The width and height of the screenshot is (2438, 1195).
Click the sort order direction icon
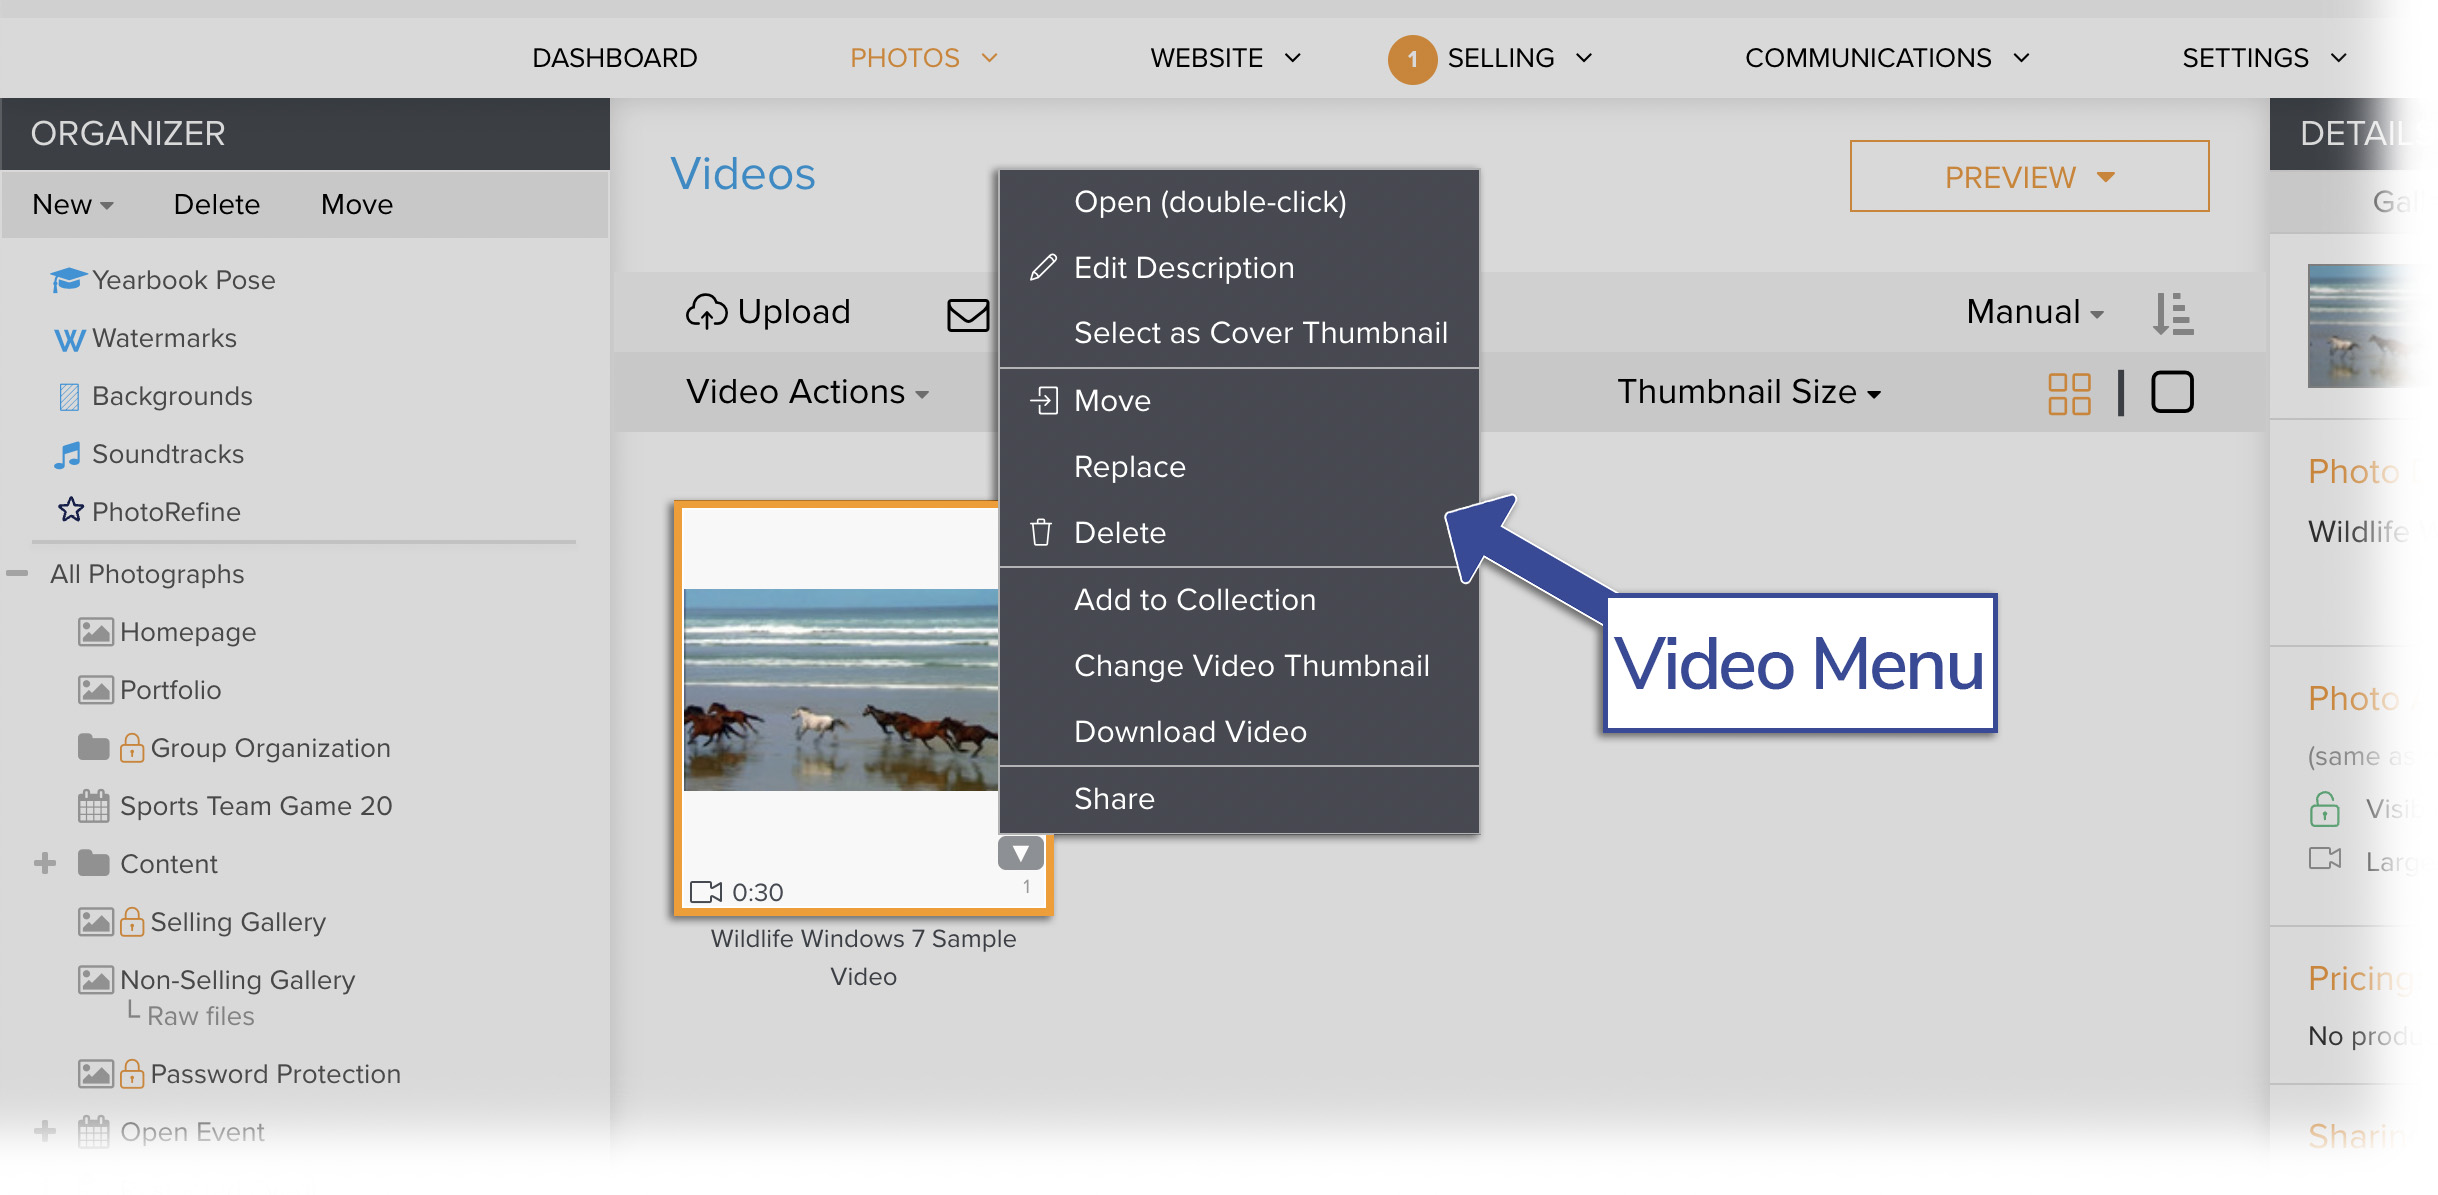coord(2173,313)
